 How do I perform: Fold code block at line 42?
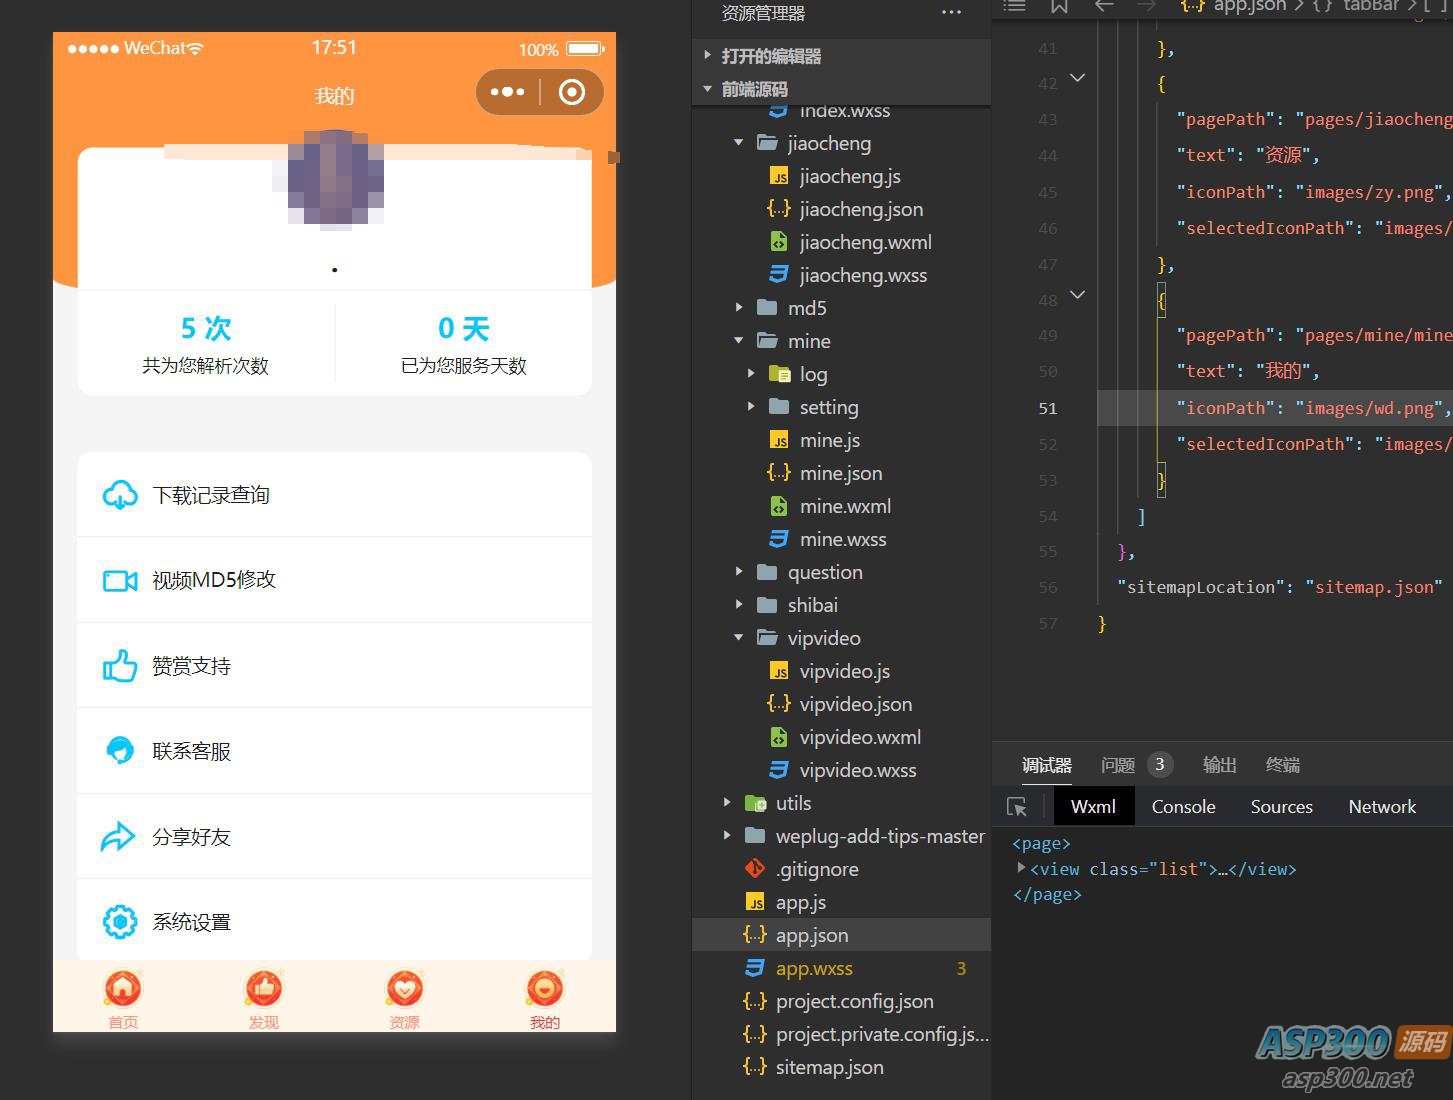pyautogui.click(x=1078, y=78)
